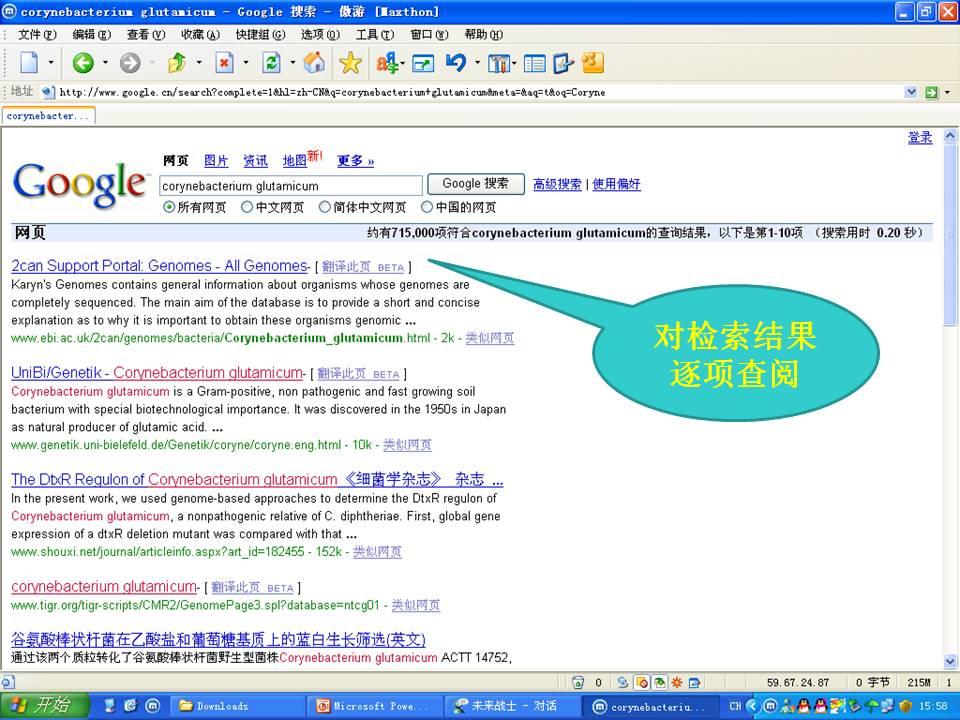The image size is (960, 720).
Task: Go back with the green Back arrow
Action: (83, 62)
